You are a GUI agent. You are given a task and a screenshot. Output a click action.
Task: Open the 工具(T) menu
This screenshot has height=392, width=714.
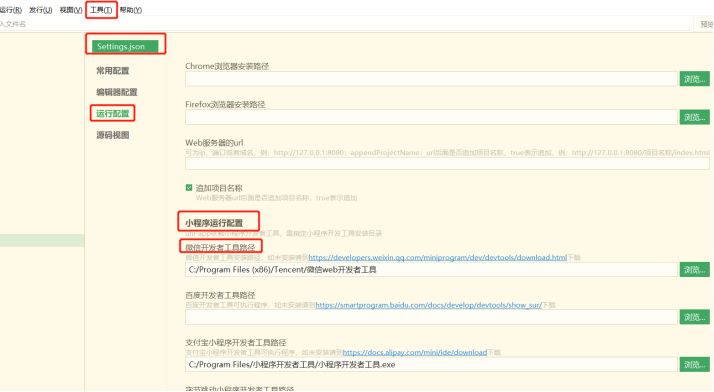tap(101, 10)
